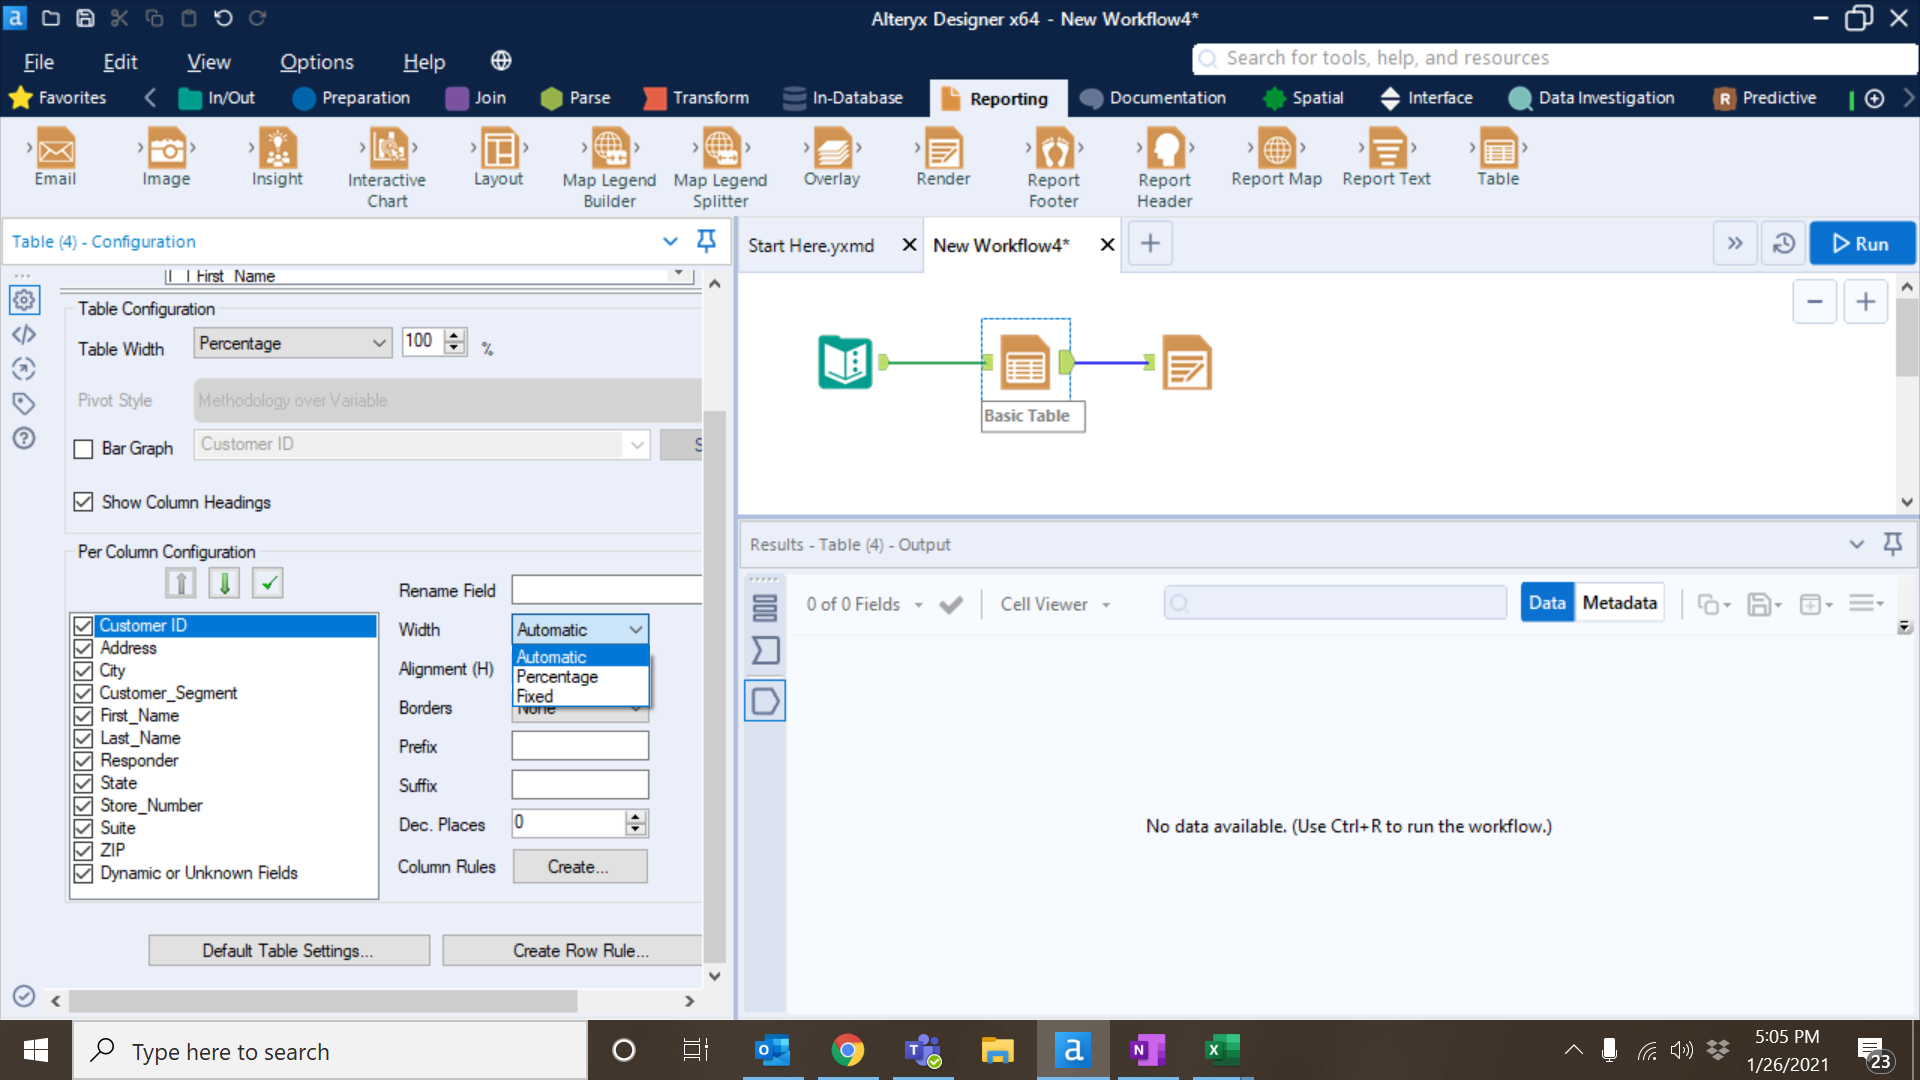Click the Input Data book node
1920x1080 pixels.
[x=845, y=362]
